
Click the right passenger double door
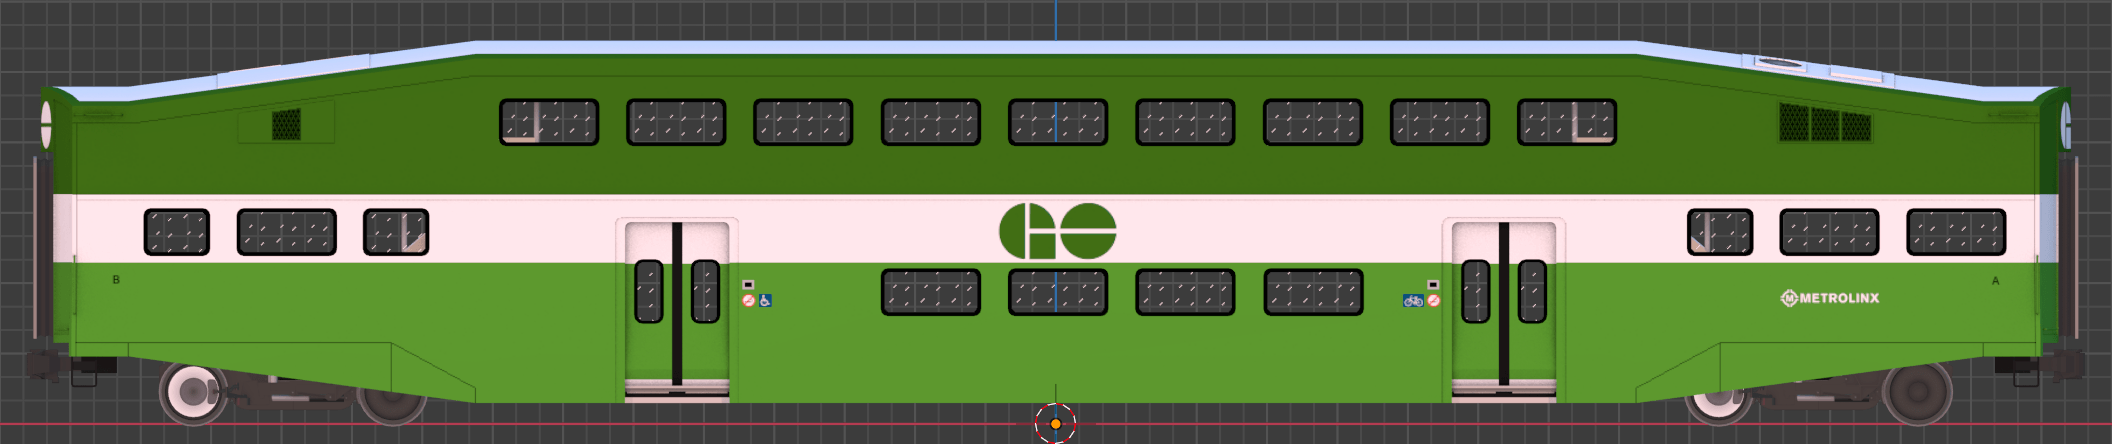(x=1503, y=305)
